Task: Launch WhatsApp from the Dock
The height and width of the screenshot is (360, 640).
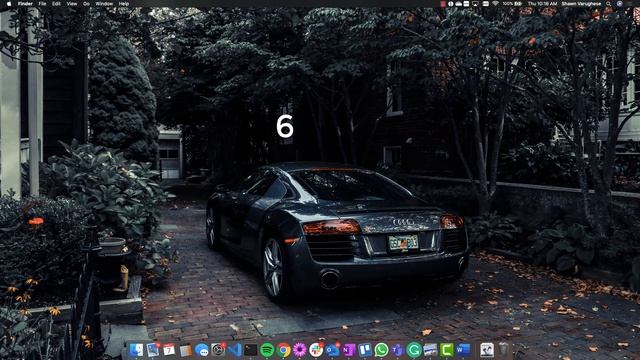Action: point(381,350)
